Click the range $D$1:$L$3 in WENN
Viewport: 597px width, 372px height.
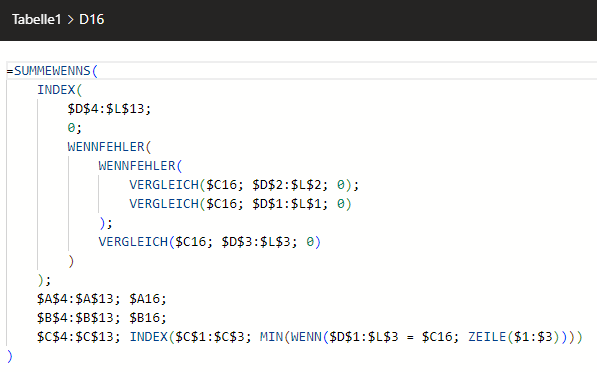[364, 337]
